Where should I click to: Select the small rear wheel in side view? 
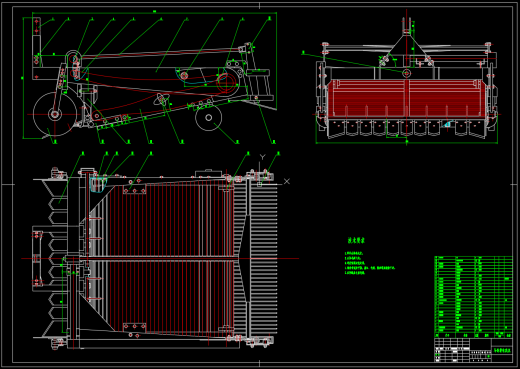pos(209,118)
